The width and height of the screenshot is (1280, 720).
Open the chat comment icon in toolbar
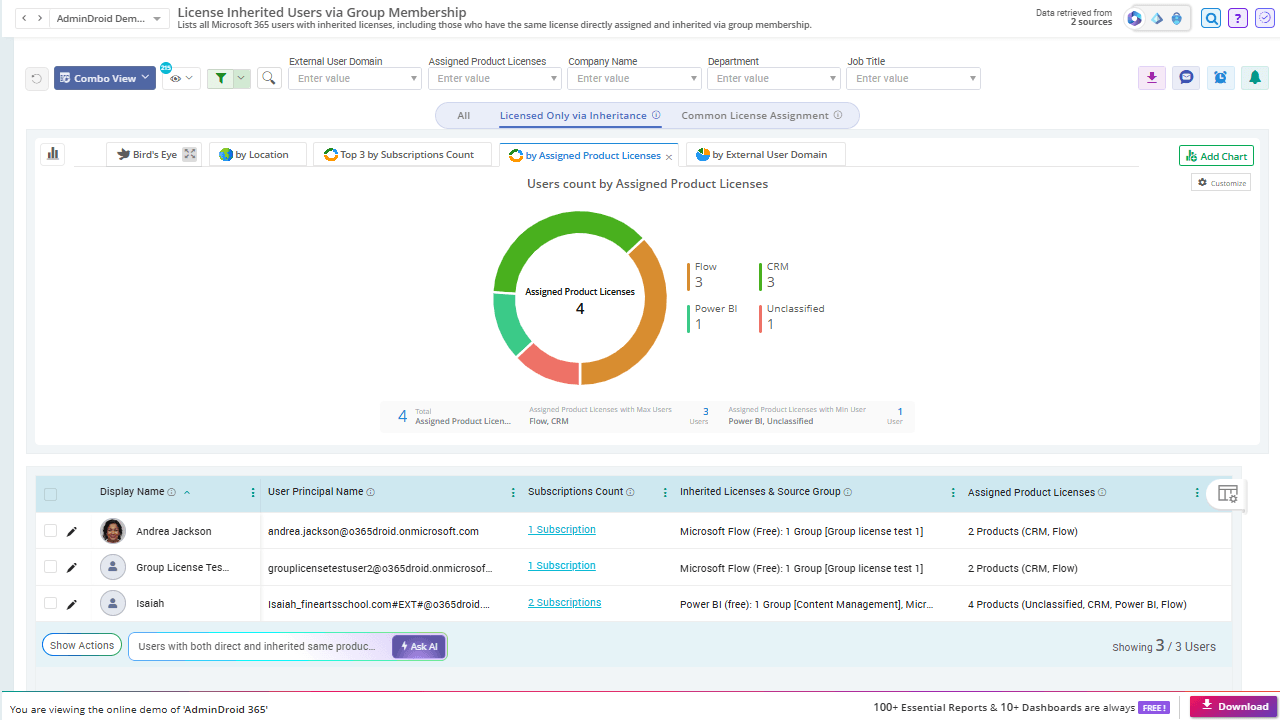[x=1187, y=78]
